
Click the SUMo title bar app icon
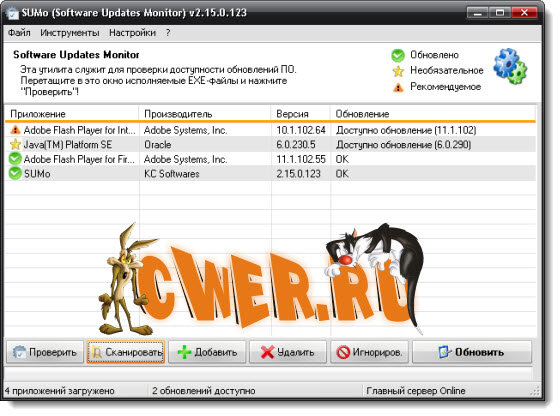13,13
